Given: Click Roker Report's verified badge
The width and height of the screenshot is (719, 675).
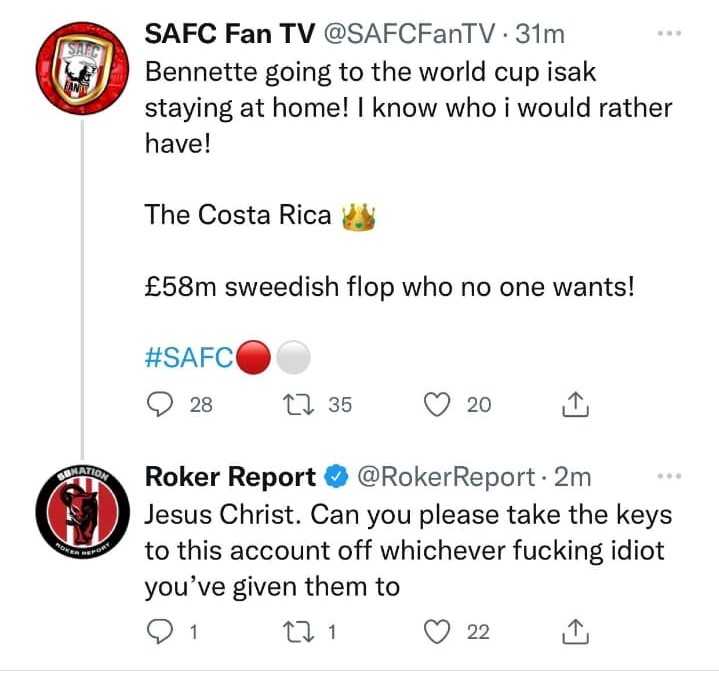Looking at the screenshot, I should [337, 477].
